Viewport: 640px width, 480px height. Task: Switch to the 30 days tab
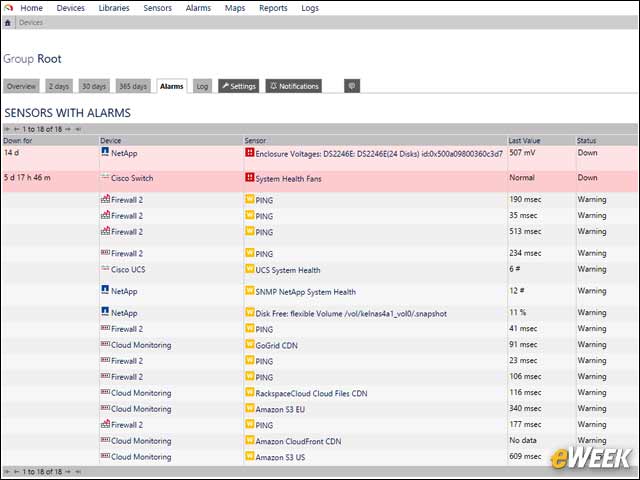click(94, 86)
